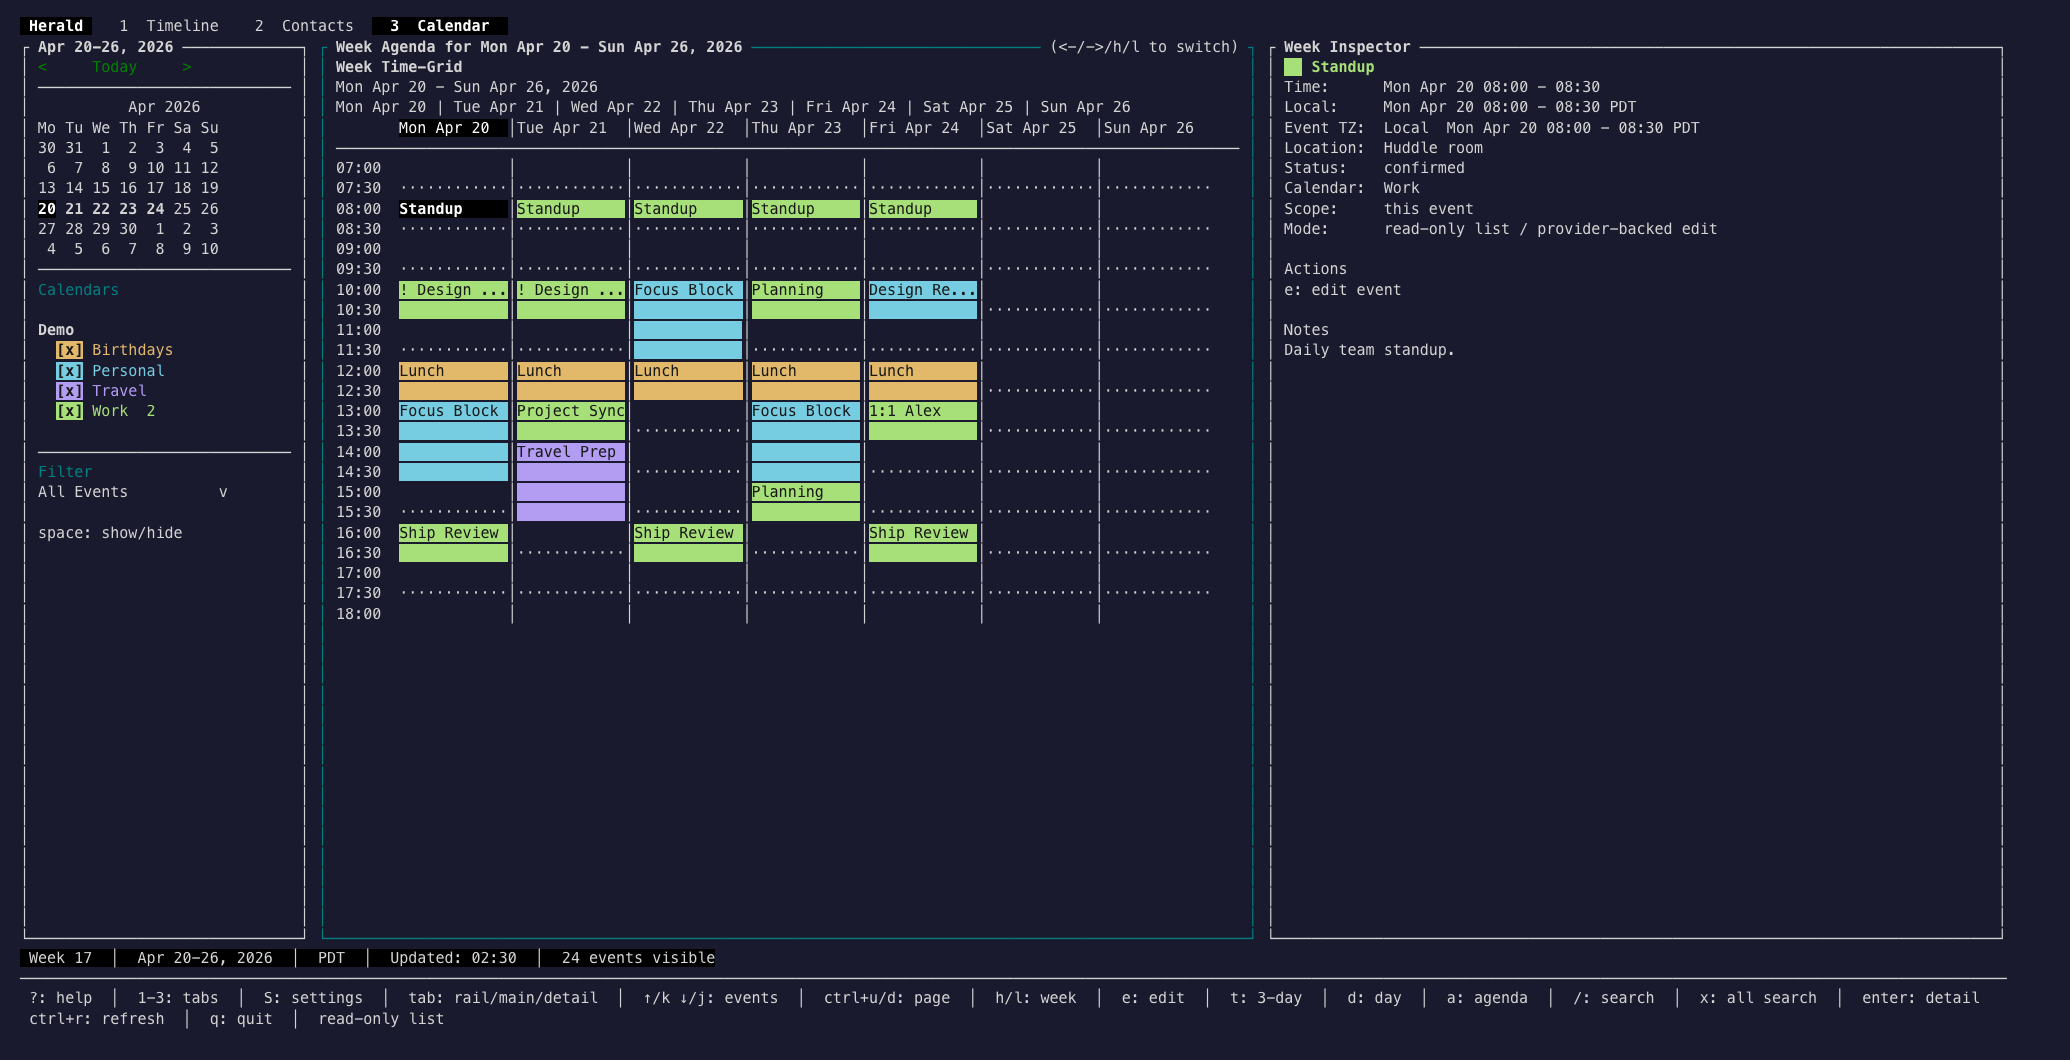Image resolution: width=2070 pixels, height=1060 pixels.
Task: Select Friday's Lunch event
Action: (923, 381)
